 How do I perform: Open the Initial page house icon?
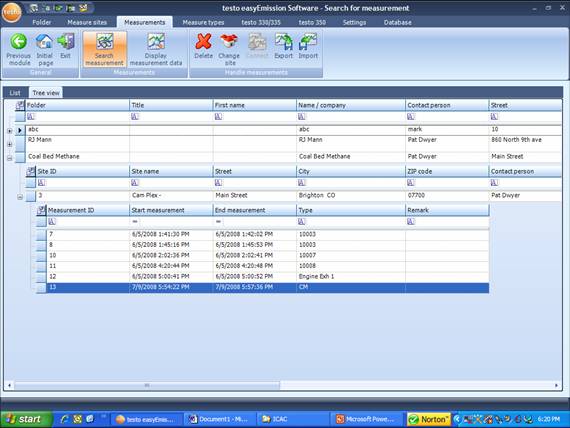point(44,41)
